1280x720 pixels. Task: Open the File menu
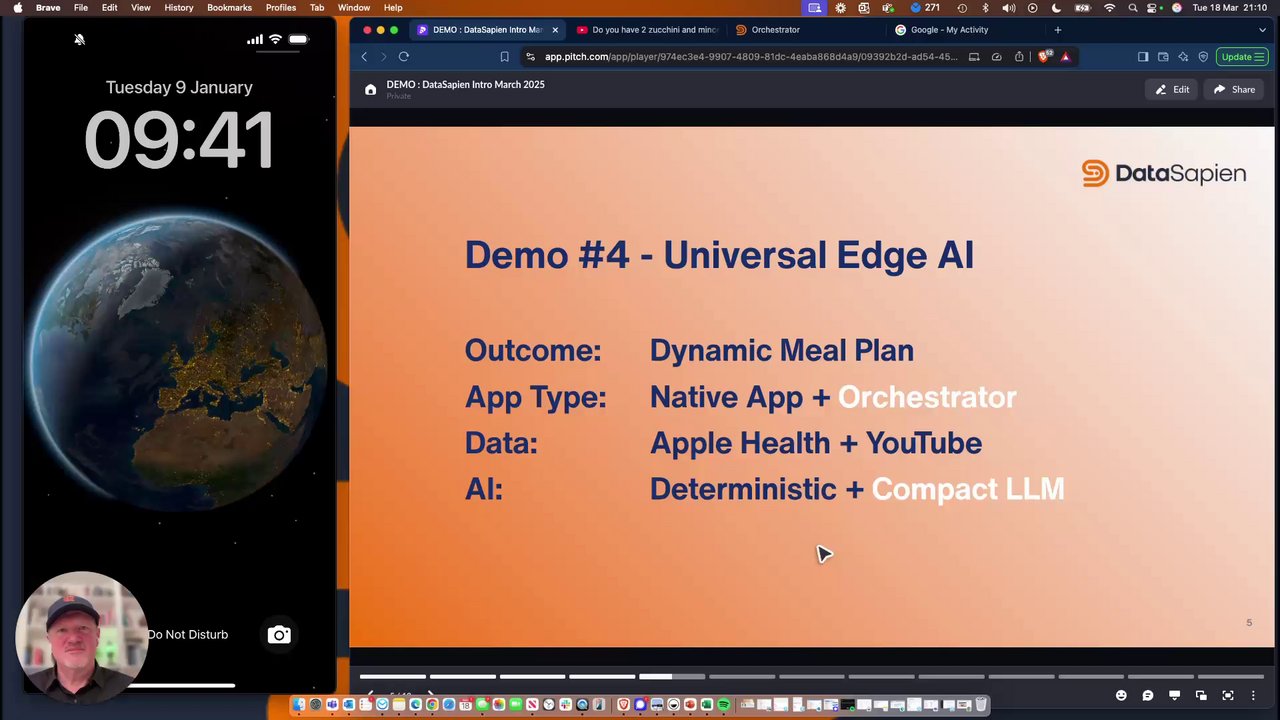(x=81, y=8)
